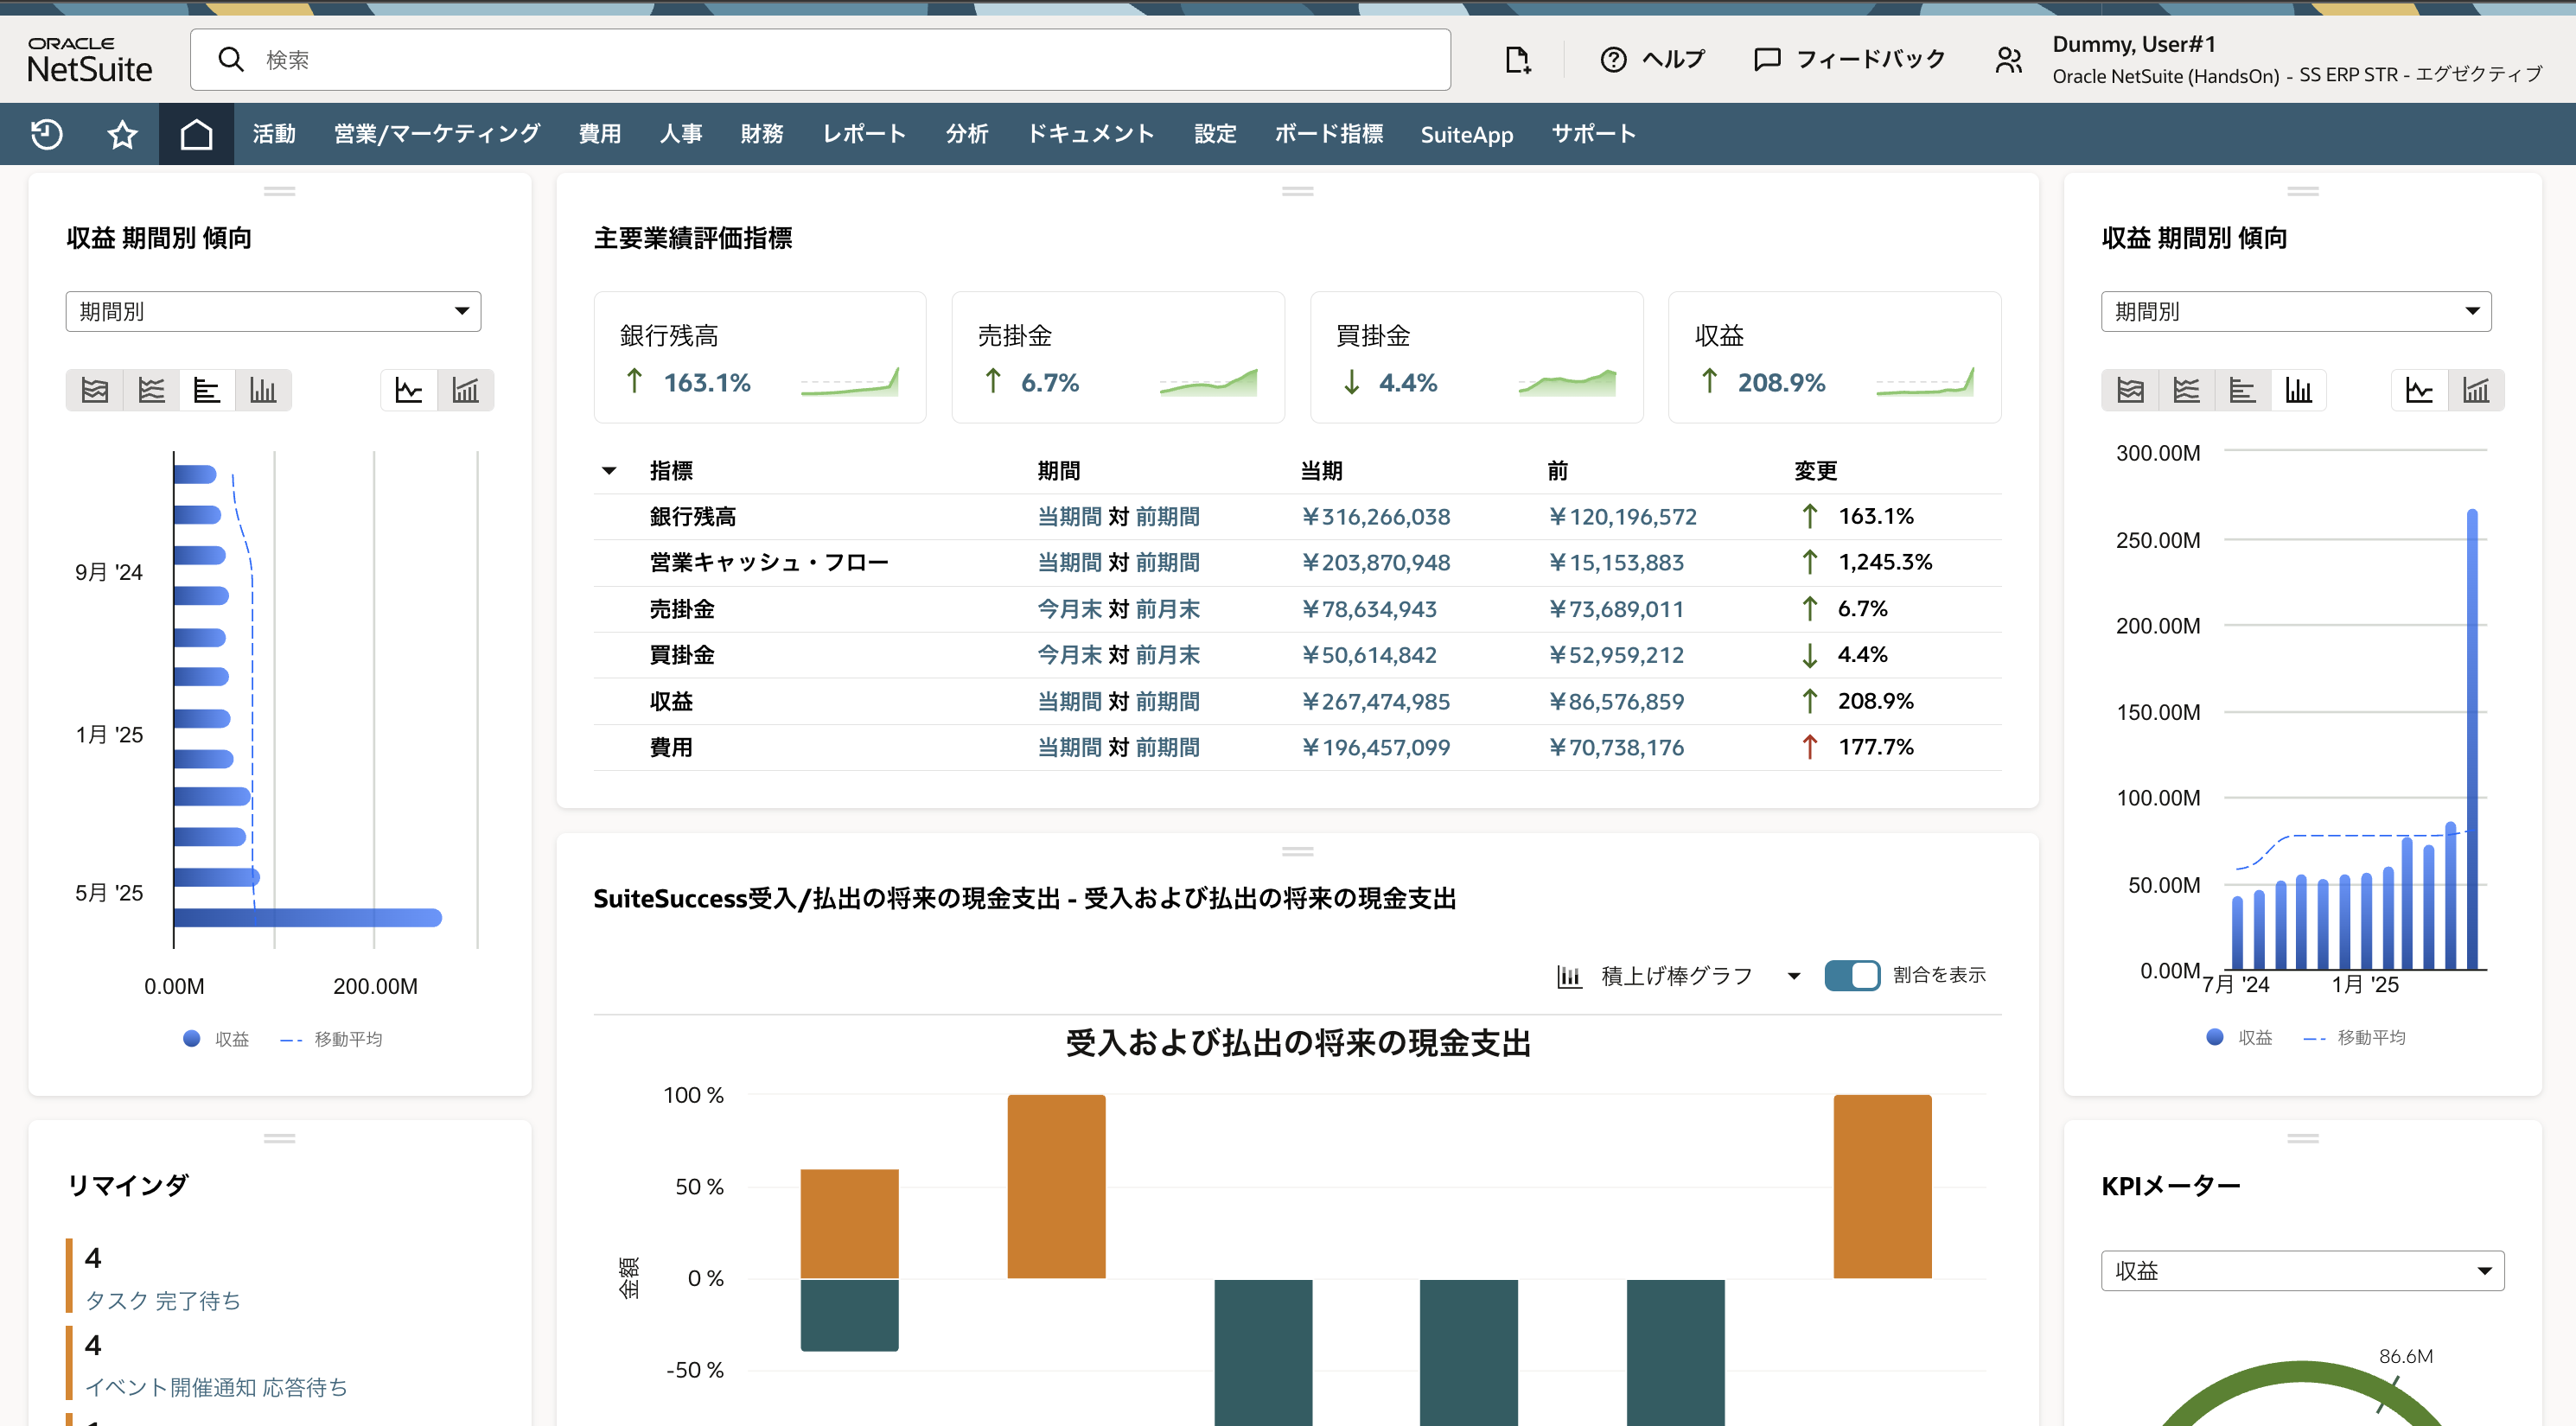Click the user roles icon next to Dummy, User#1
Viewport: 2576px width, 1426px height.
(x=2008, y=59)
